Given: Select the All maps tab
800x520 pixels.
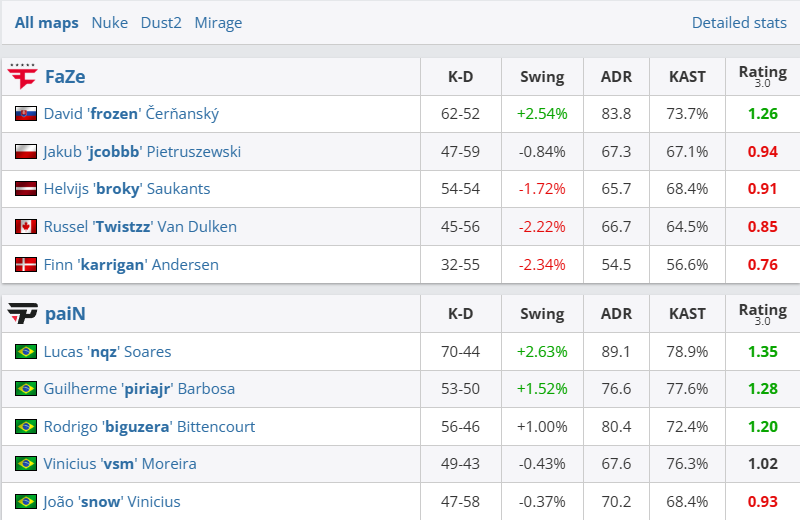Looking at the screenshot, I should pos(46,22).
